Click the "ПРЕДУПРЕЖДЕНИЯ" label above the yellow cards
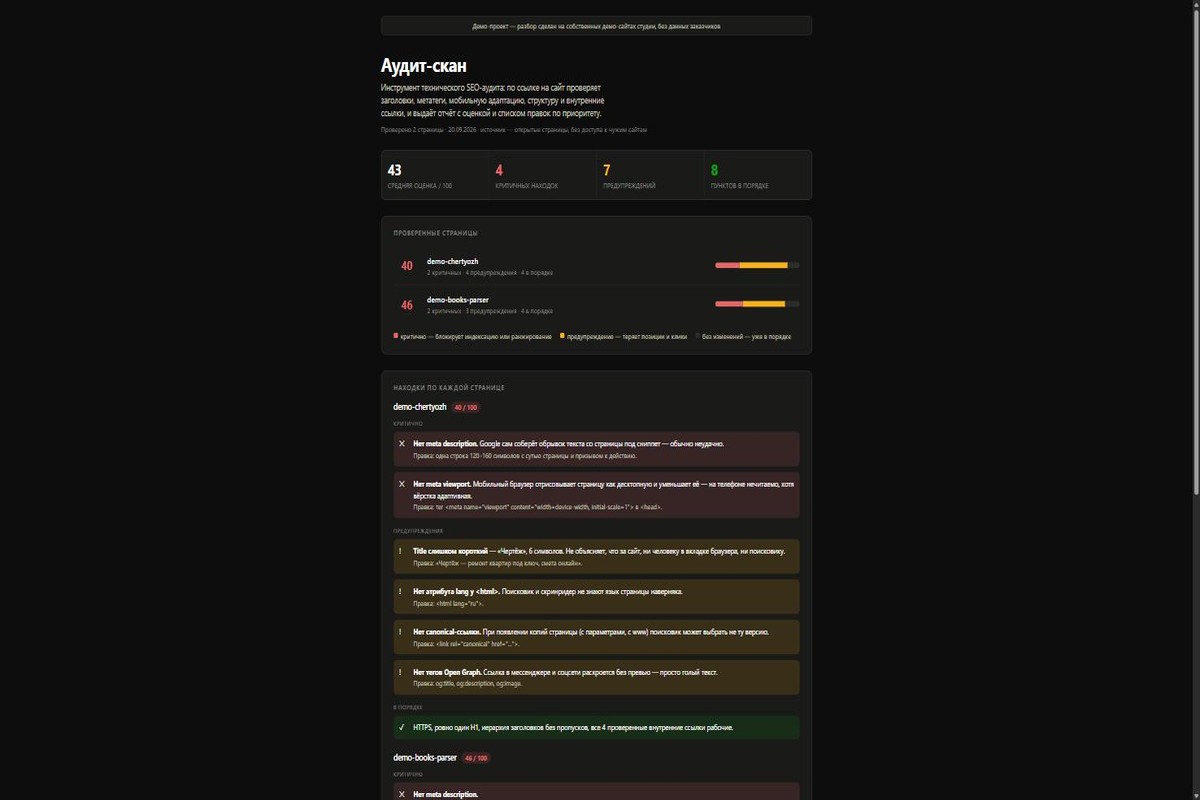Viewport: 1200px width, 800px height. pyautogui.click(x=418, y=531)
